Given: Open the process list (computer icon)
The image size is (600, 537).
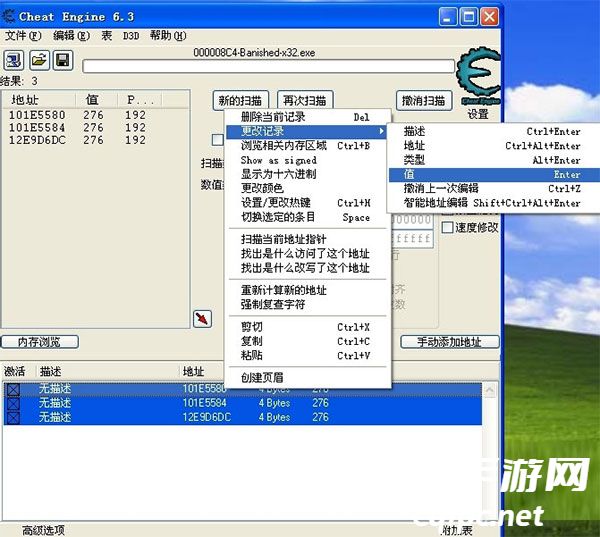Looking at the screenshot, I should 13,60.
